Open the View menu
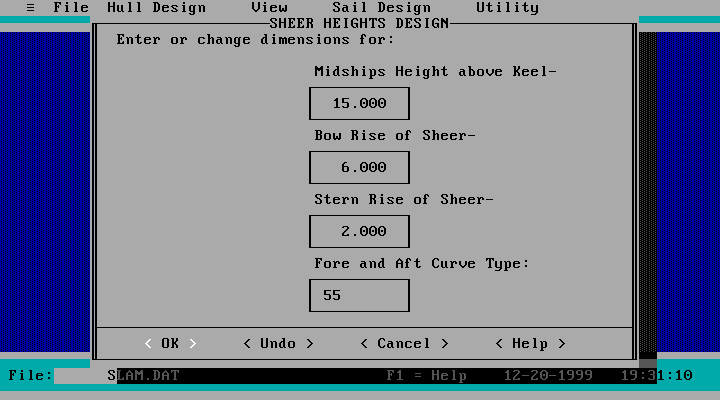720x400 pixels. (269, 8)
